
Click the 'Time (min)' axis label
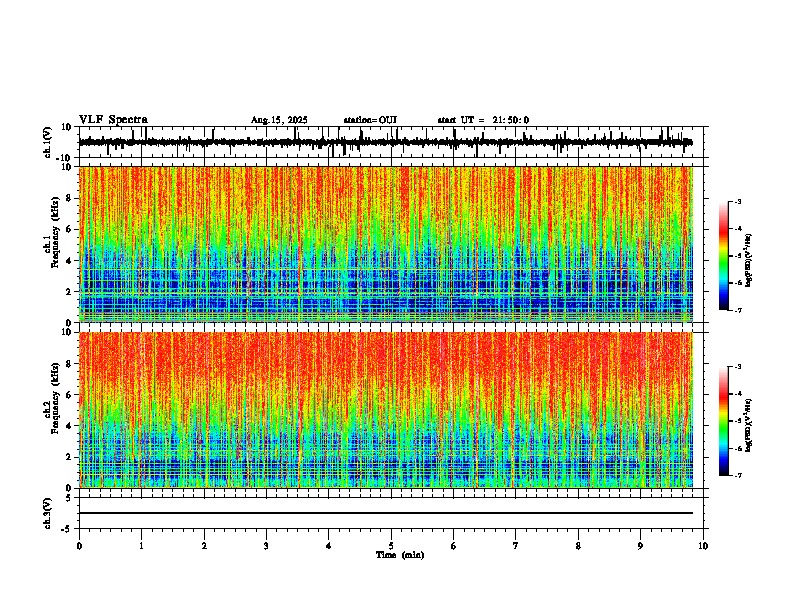tap(400, 555)
